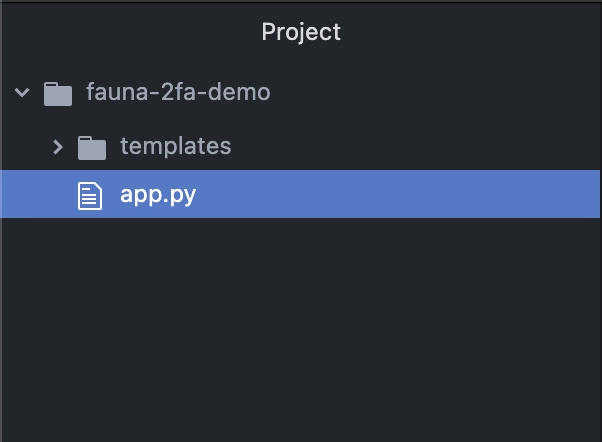Image resolution: width=602 pixels, height=442 pixels.
Task: Click header space left of Project title
Action: [132, 31]
